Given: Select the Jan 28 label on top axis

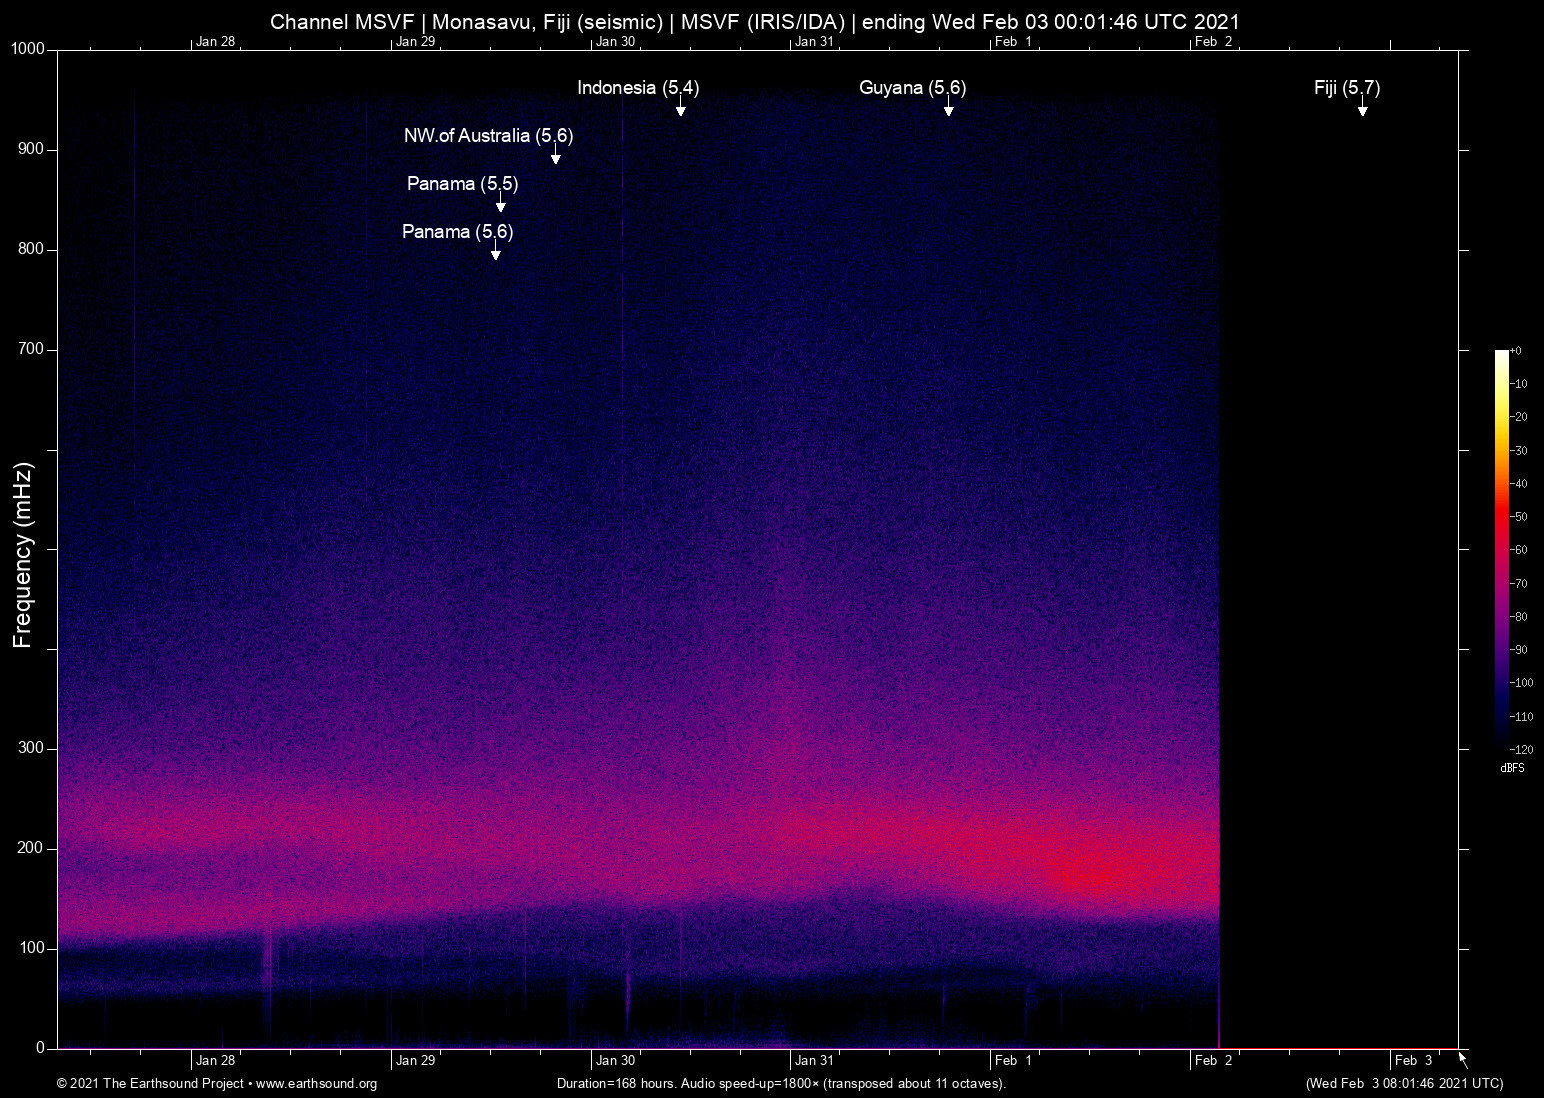Looking at the screenshot, I should 215,42.
